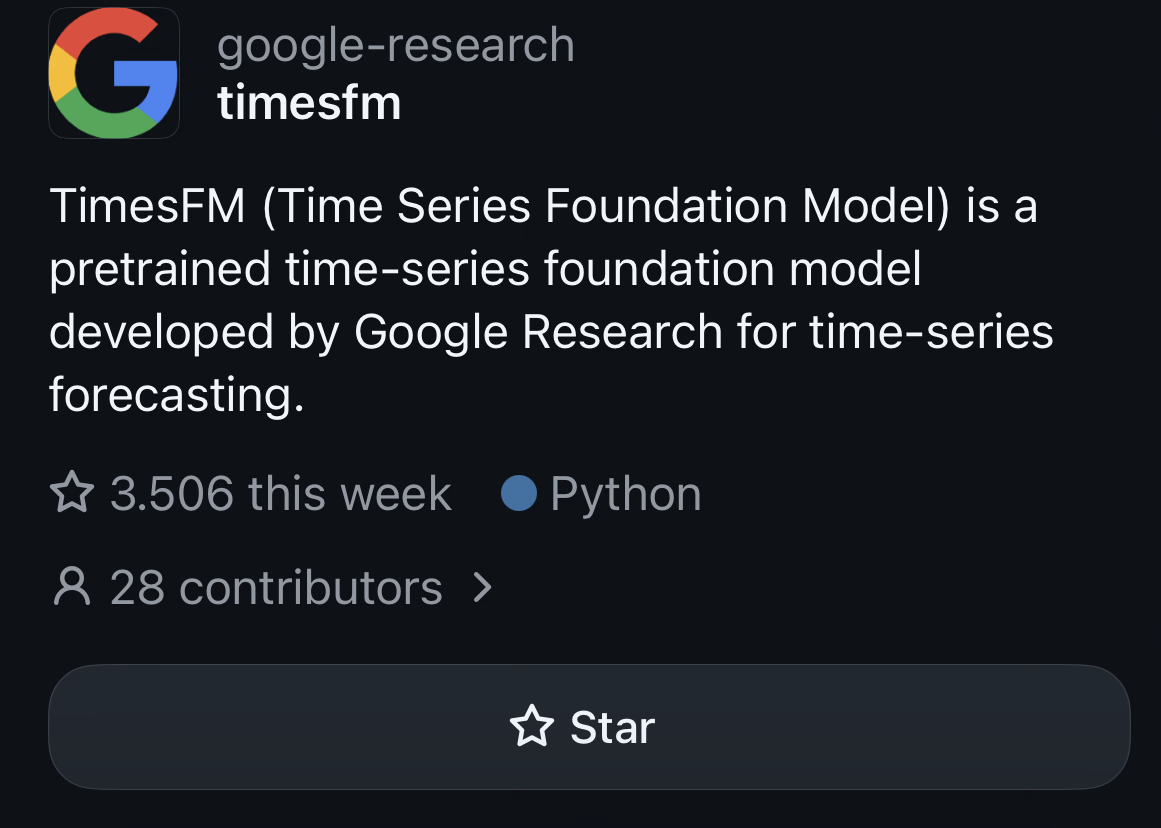Click the star icon beside 3.506 this week
The width and height of the screenshot is (1161, 828).
72,493
